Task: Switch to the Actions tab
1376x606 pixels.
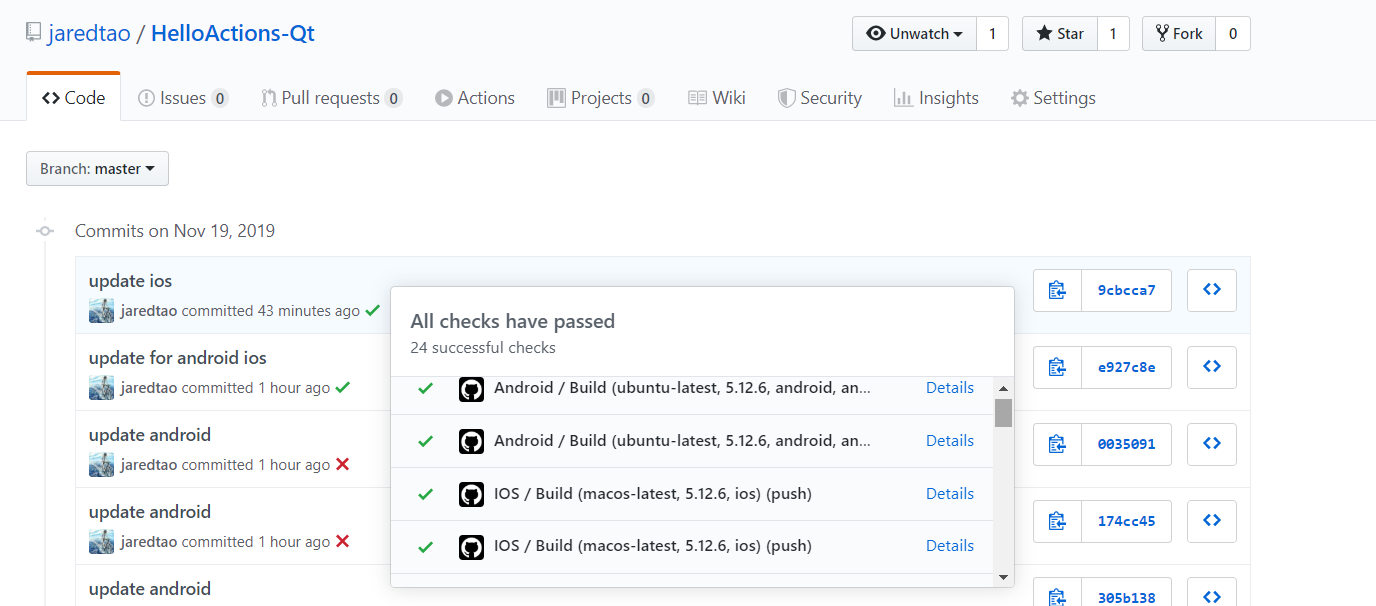Action: (475, 98)
